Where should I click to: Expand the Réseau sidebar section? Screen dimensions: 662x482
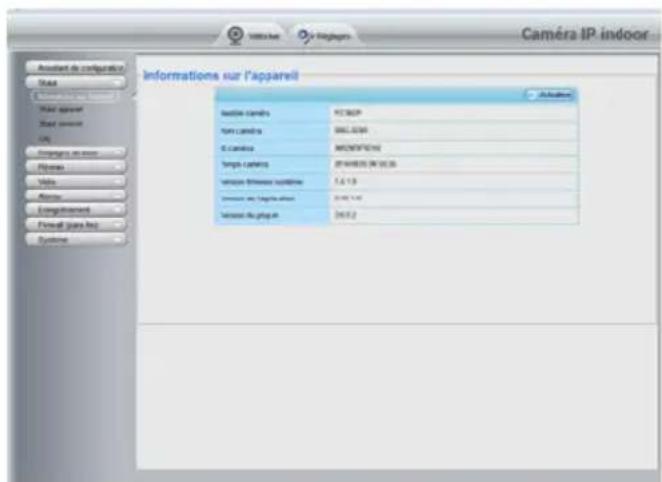[76, 167]
